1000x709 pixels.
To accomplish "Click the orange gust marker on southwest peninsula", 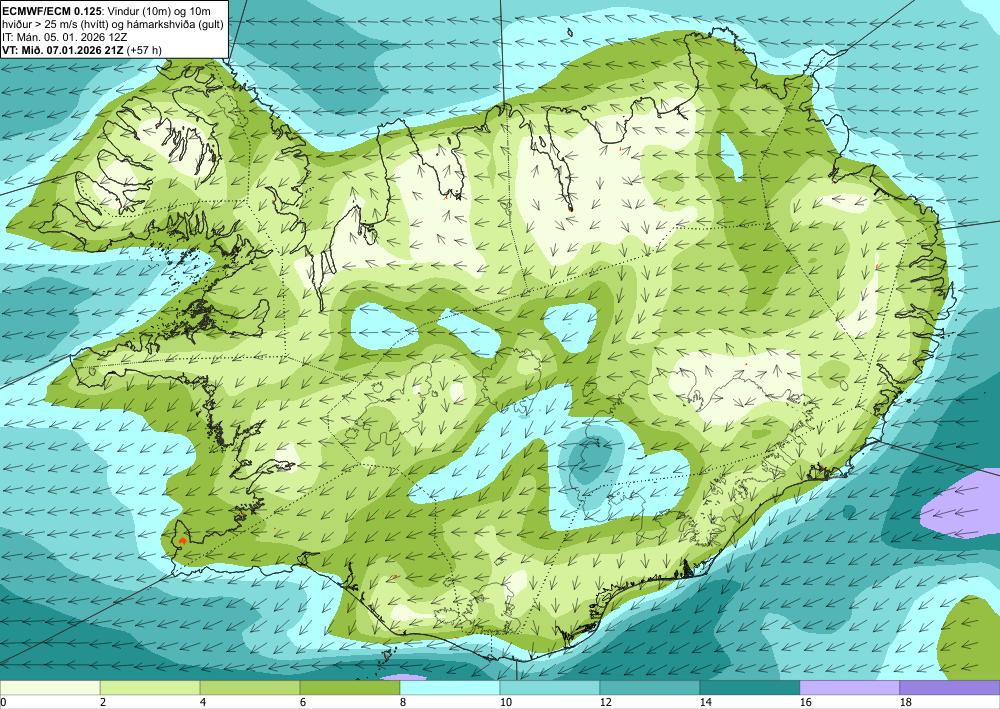I will [182, 540].
